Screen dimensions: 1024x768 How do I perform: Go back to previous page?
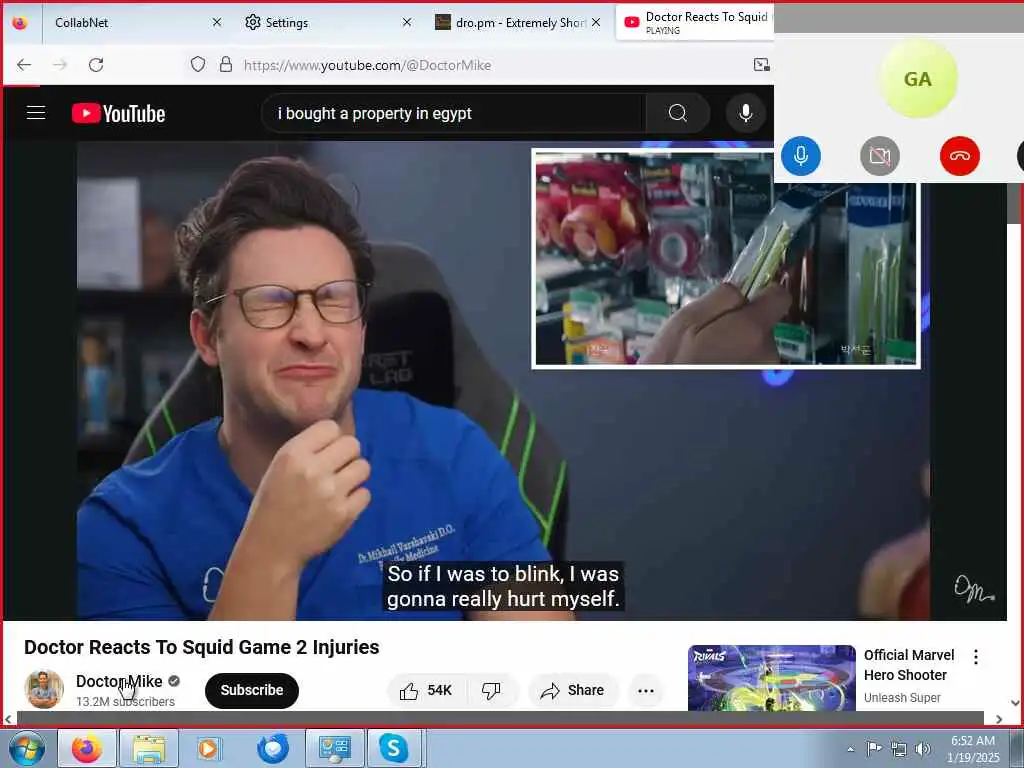click(24, 65)
